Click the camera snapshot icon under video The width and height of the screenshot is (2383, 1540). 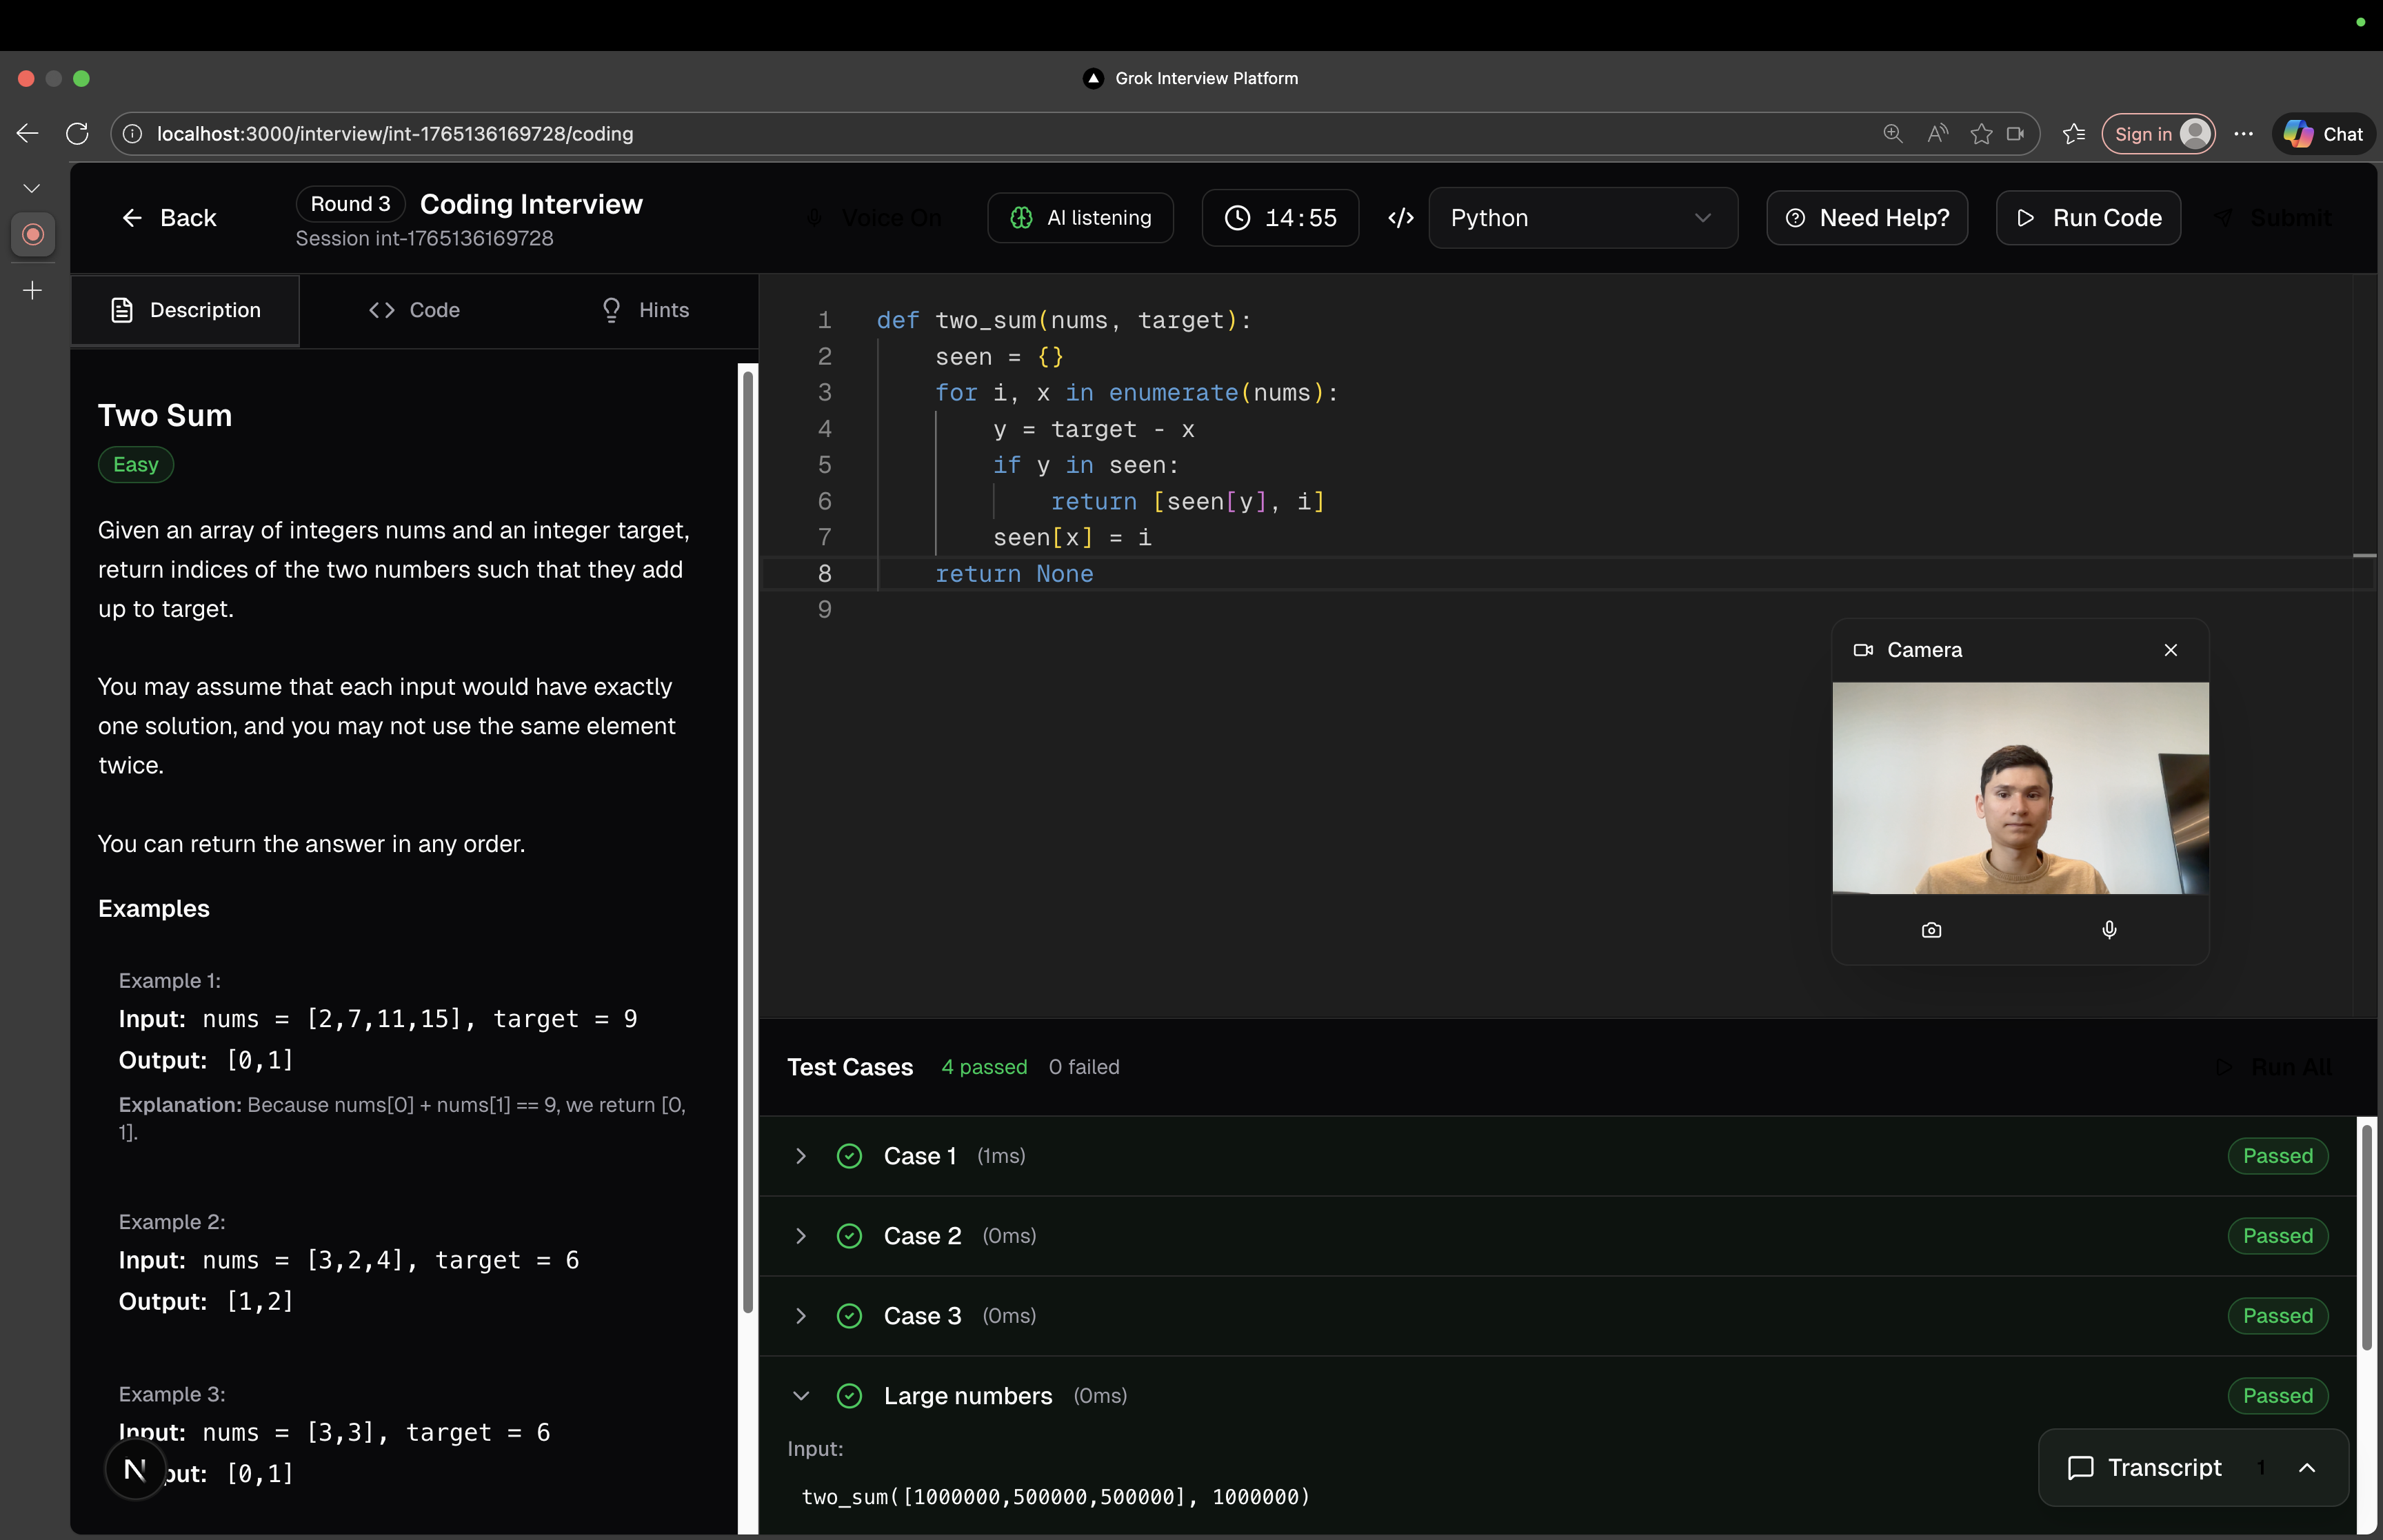1931,930
